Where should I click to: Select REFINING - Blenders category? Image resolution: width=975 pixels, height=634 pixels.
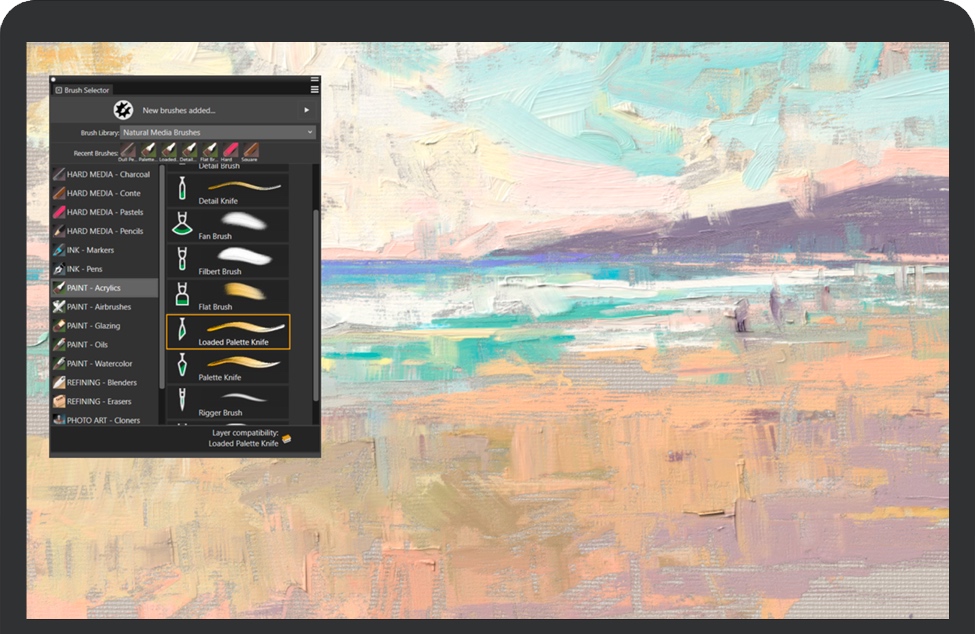(104, 382)
